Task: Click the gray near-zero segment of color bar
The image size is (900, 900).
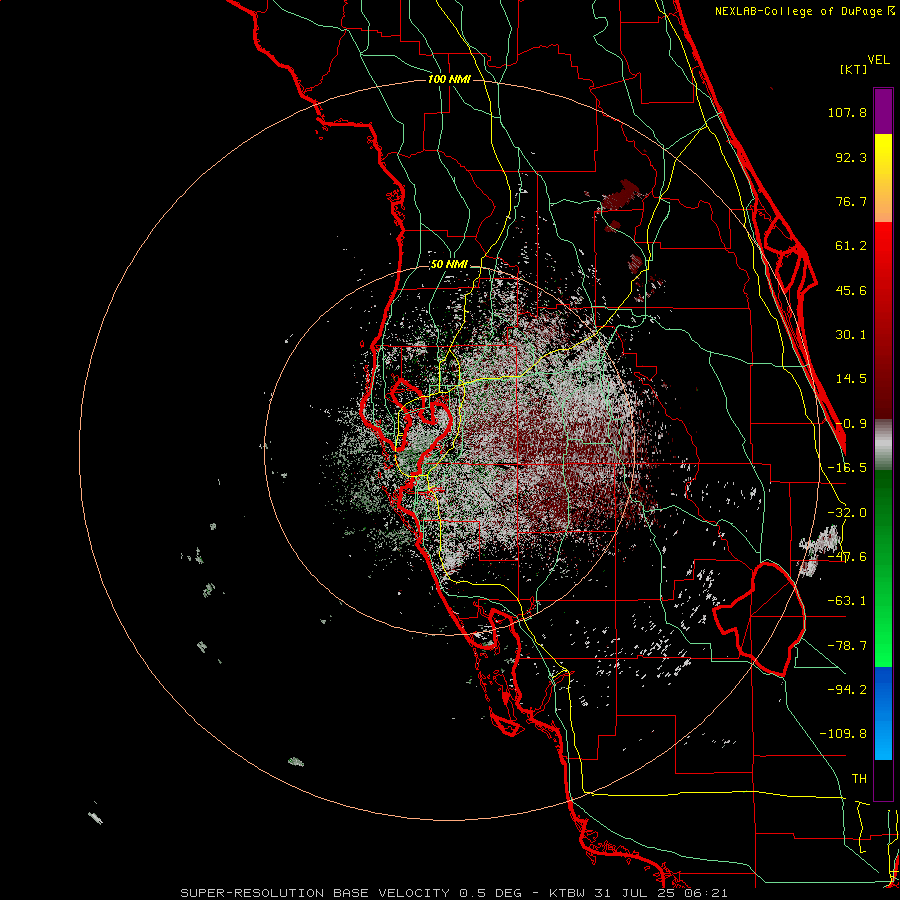Action: 883,445
